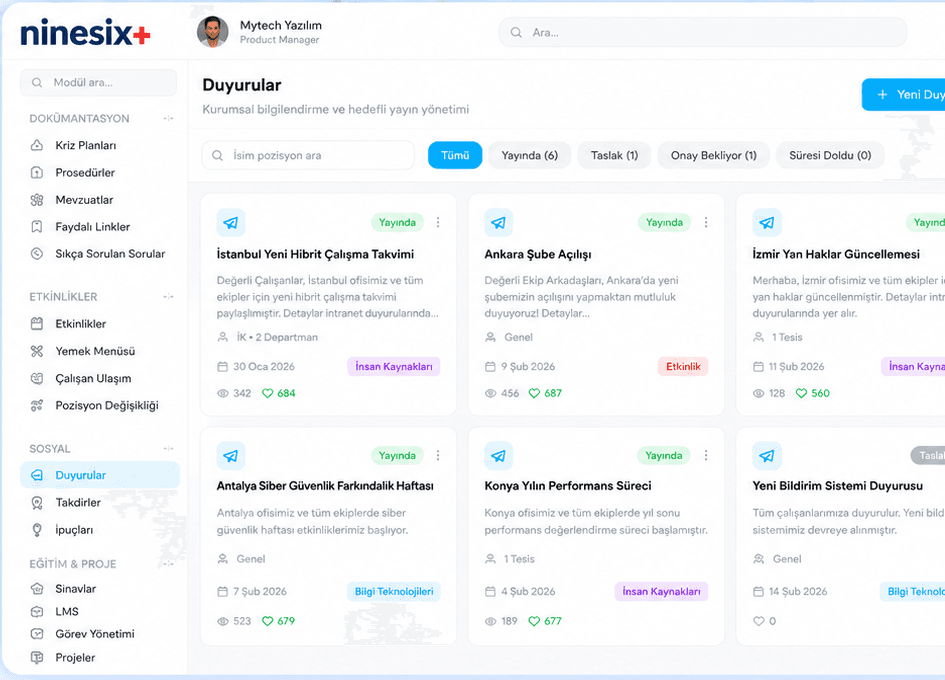The image size is (945, 680).
Task: Select the Onay Bekliyor (1) filter tab
Action: [x=714, y=156]
